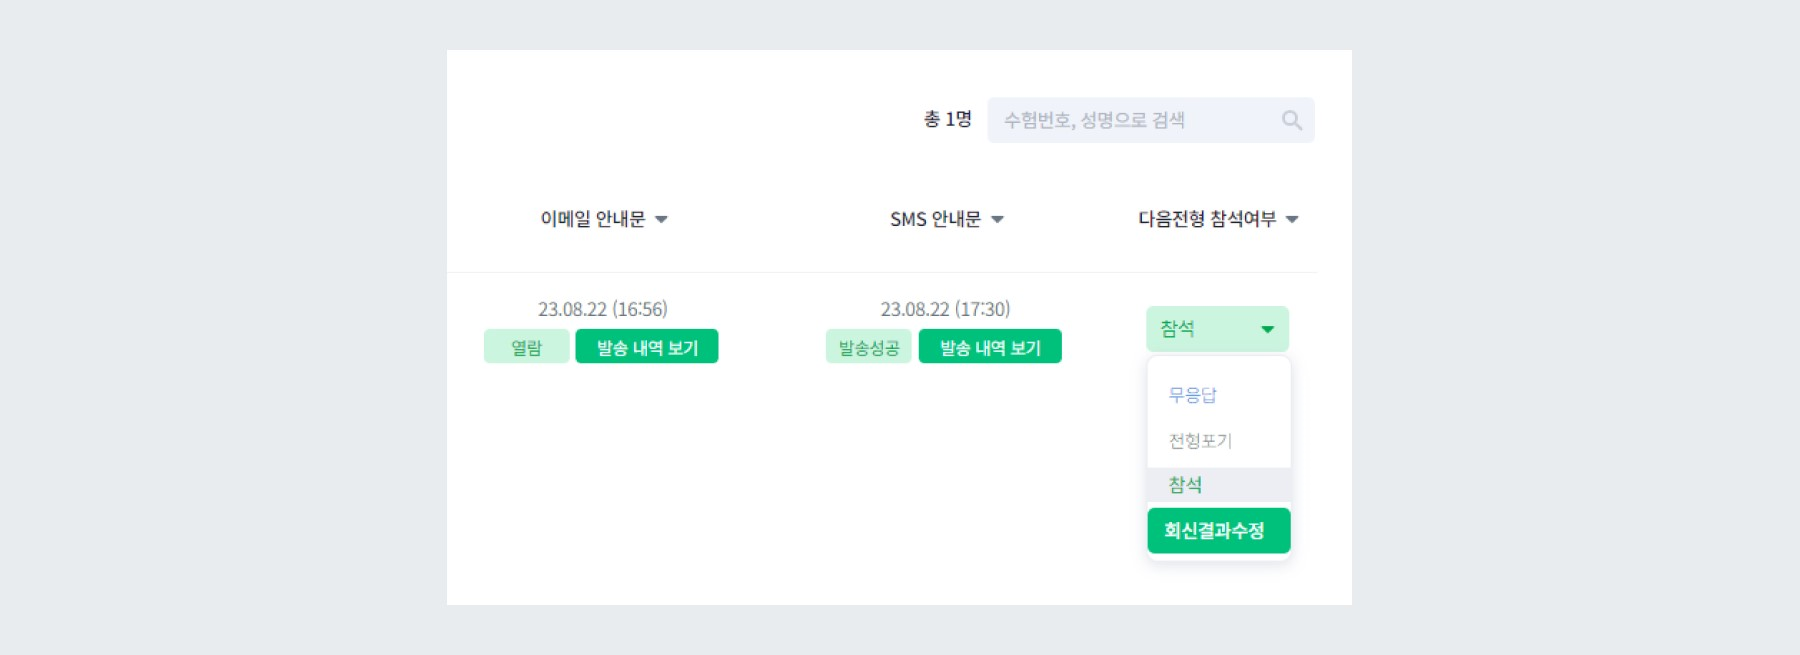
Task: Click the magnifier inside the search box
Action: pos(1291,119)
